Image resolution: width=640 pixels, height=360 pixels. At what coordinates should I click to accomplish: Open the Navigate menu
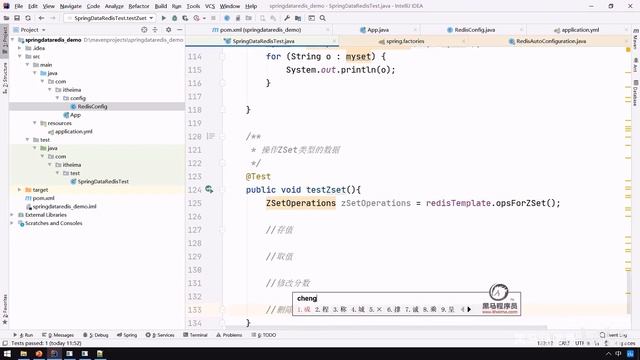(71, 6)
